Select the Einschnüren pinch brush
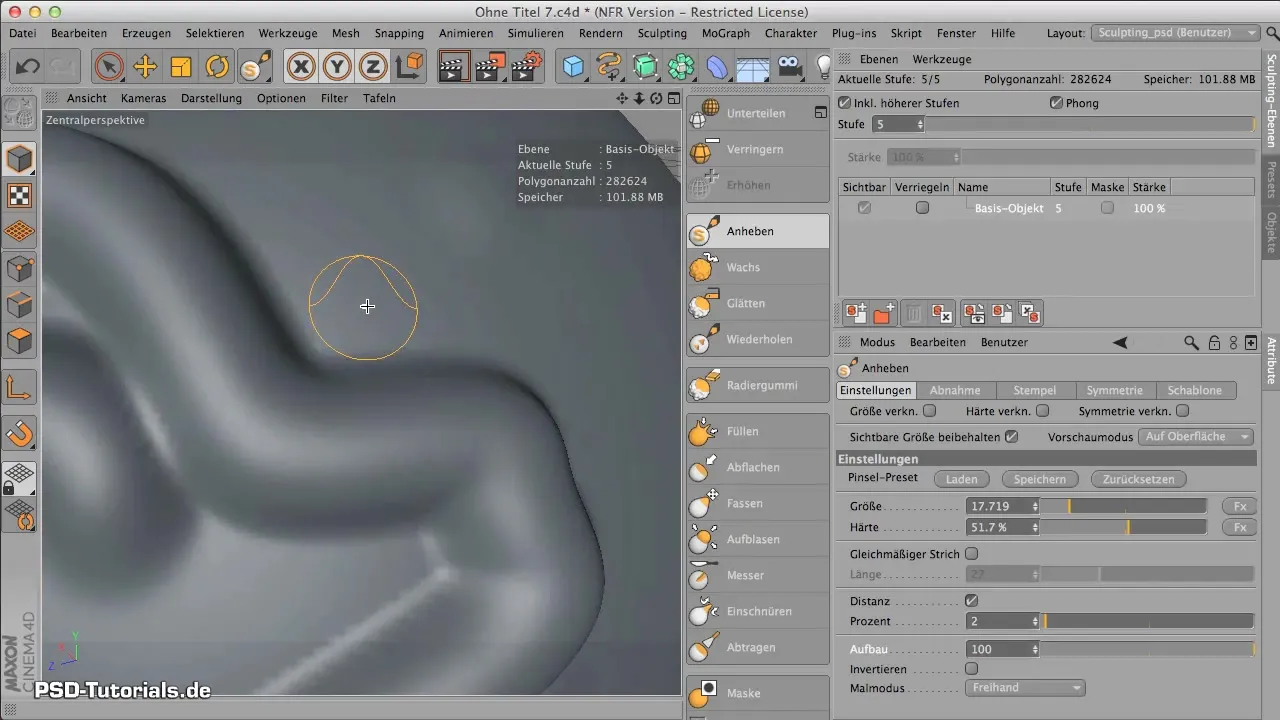1280x720 pixels. pyautogui.click(x=758, y=611)
